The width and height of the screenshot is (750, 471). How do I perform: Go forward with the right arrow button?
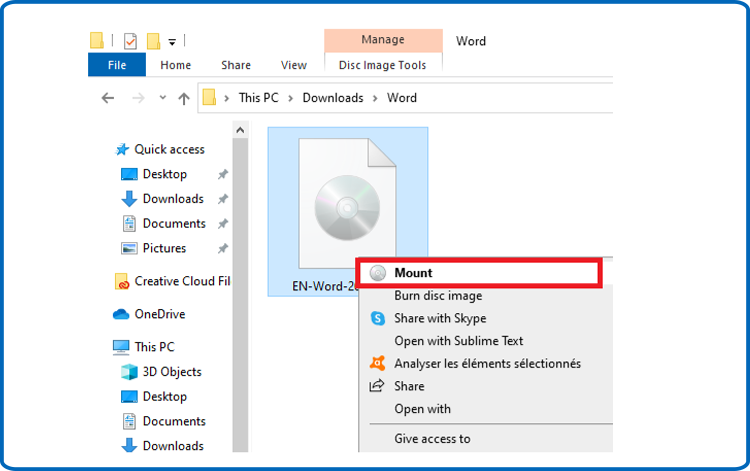coord(138,98)
